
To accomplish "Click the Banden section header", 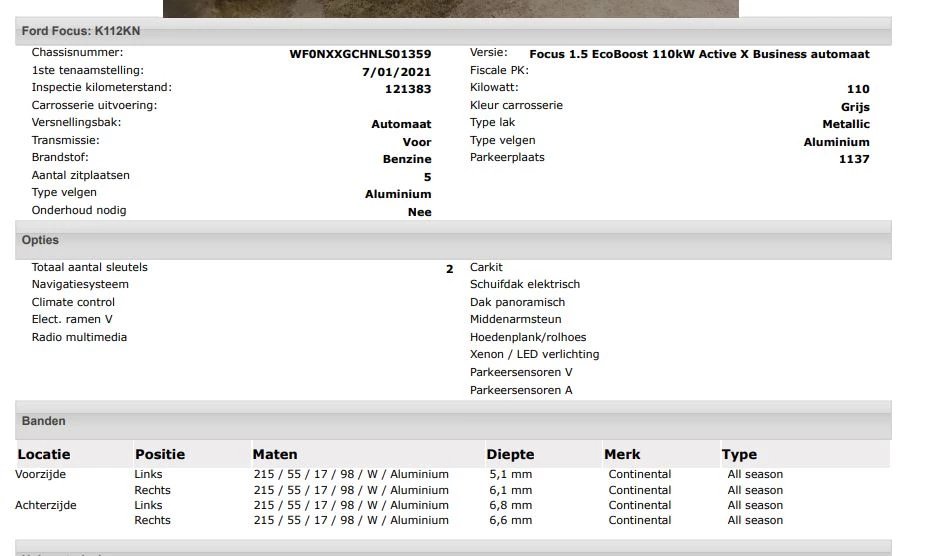I will click(44, 421).
